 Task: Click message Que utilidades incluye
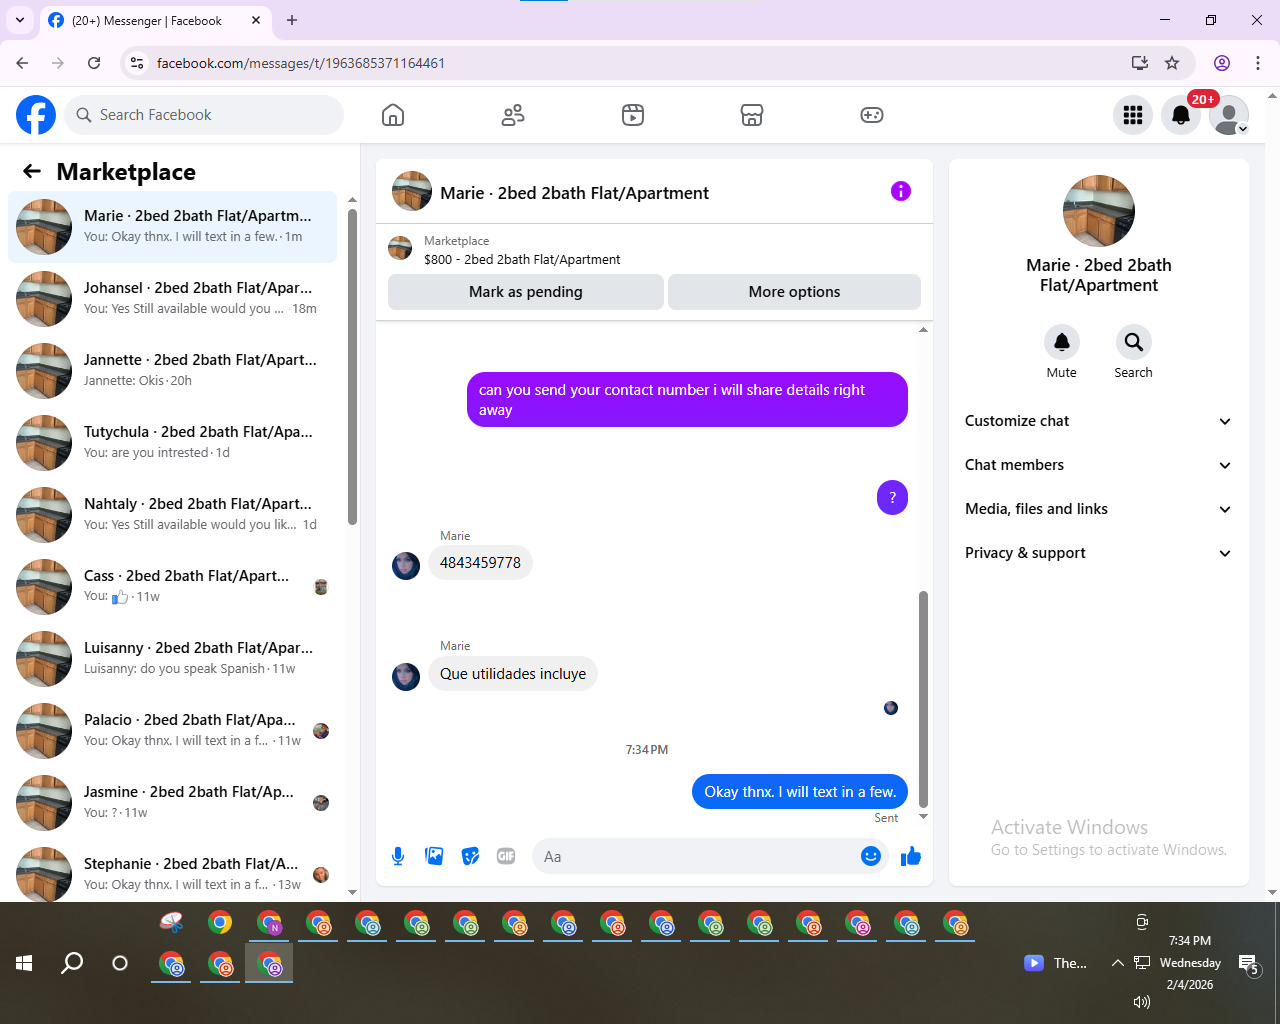click(513, 674)
